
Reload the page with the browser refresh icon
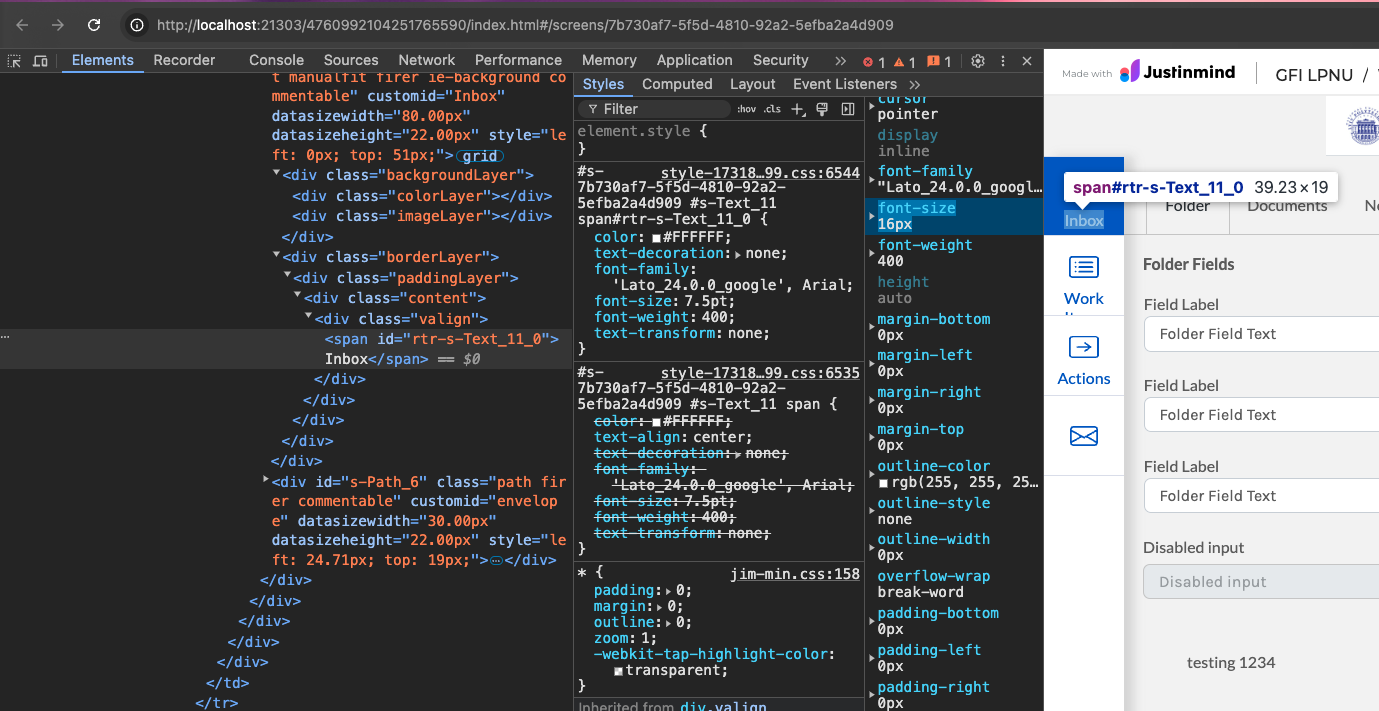[x=94, y=25]
